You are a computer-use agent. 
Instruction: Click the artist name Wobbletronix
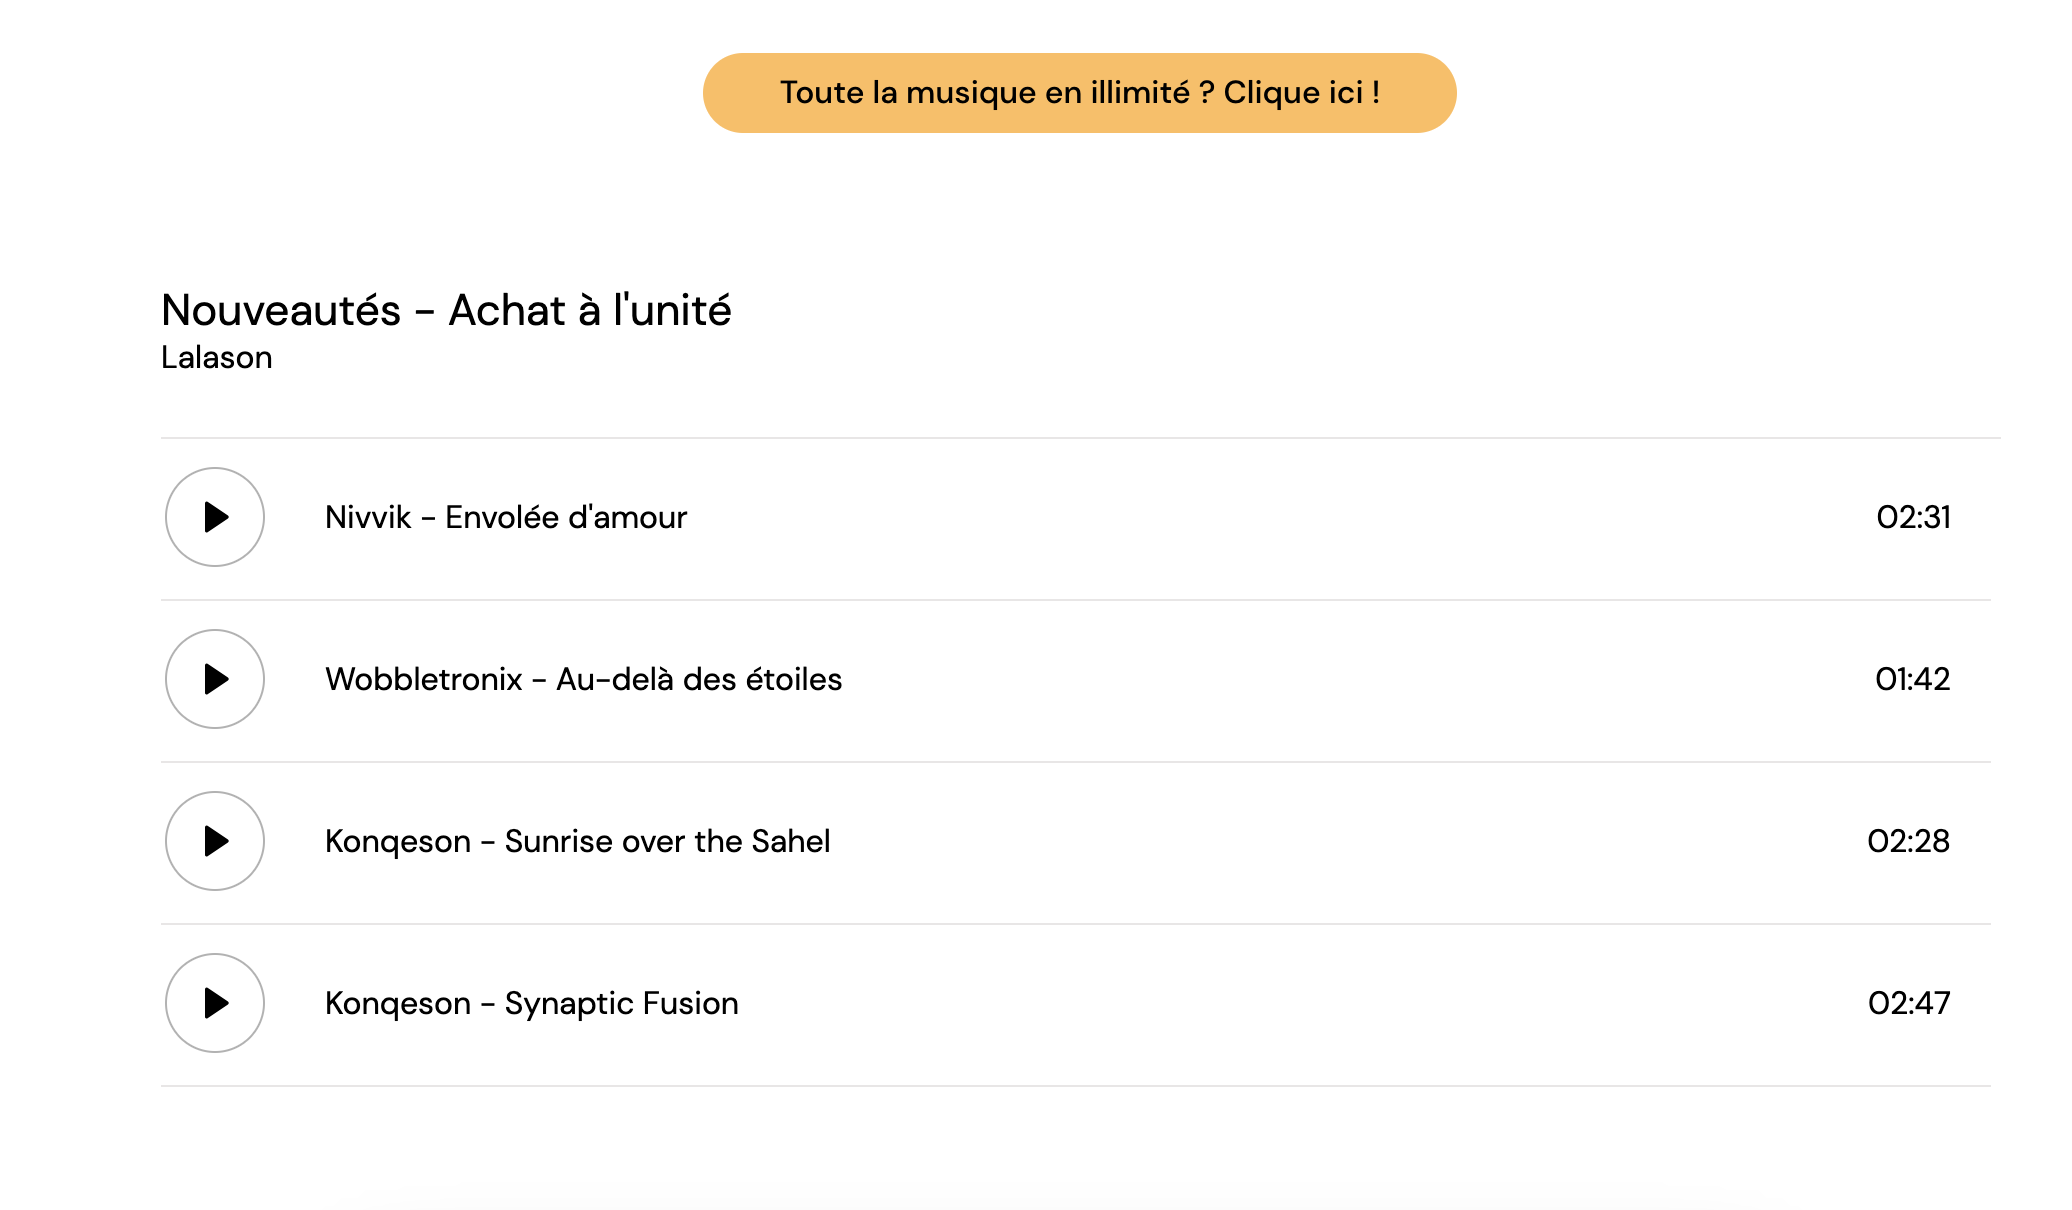423,679
